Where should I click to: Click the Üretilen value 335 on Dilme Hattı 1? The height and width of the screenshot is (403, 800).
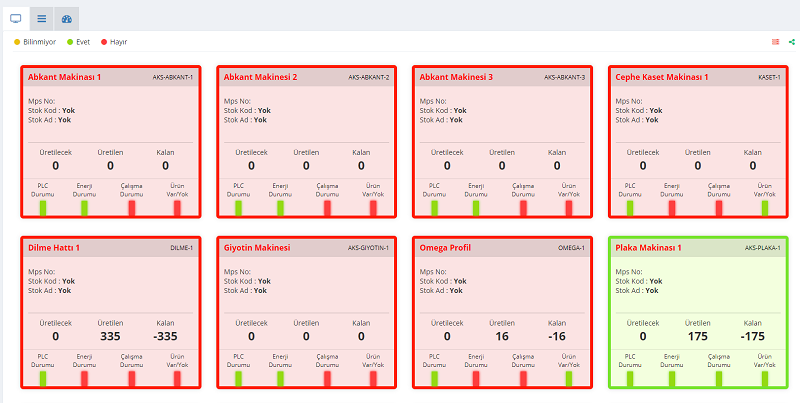110,336
